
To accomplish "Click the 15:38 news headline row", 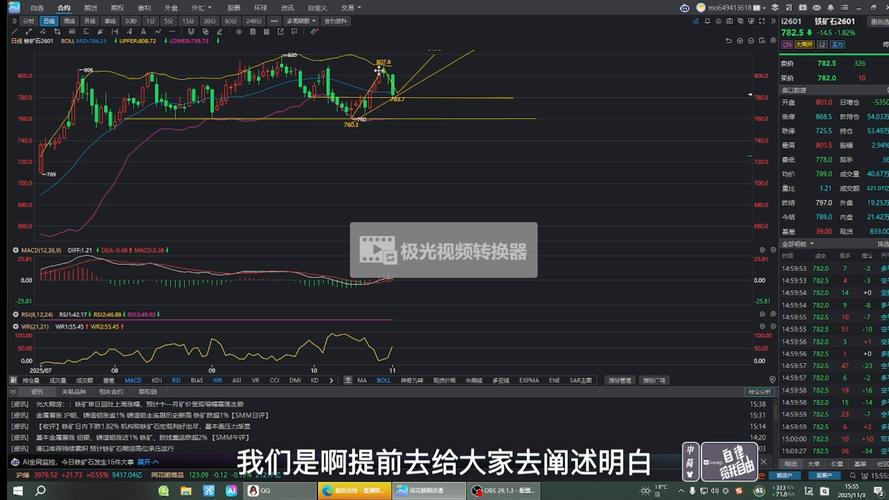I will (x=388, y=404).
